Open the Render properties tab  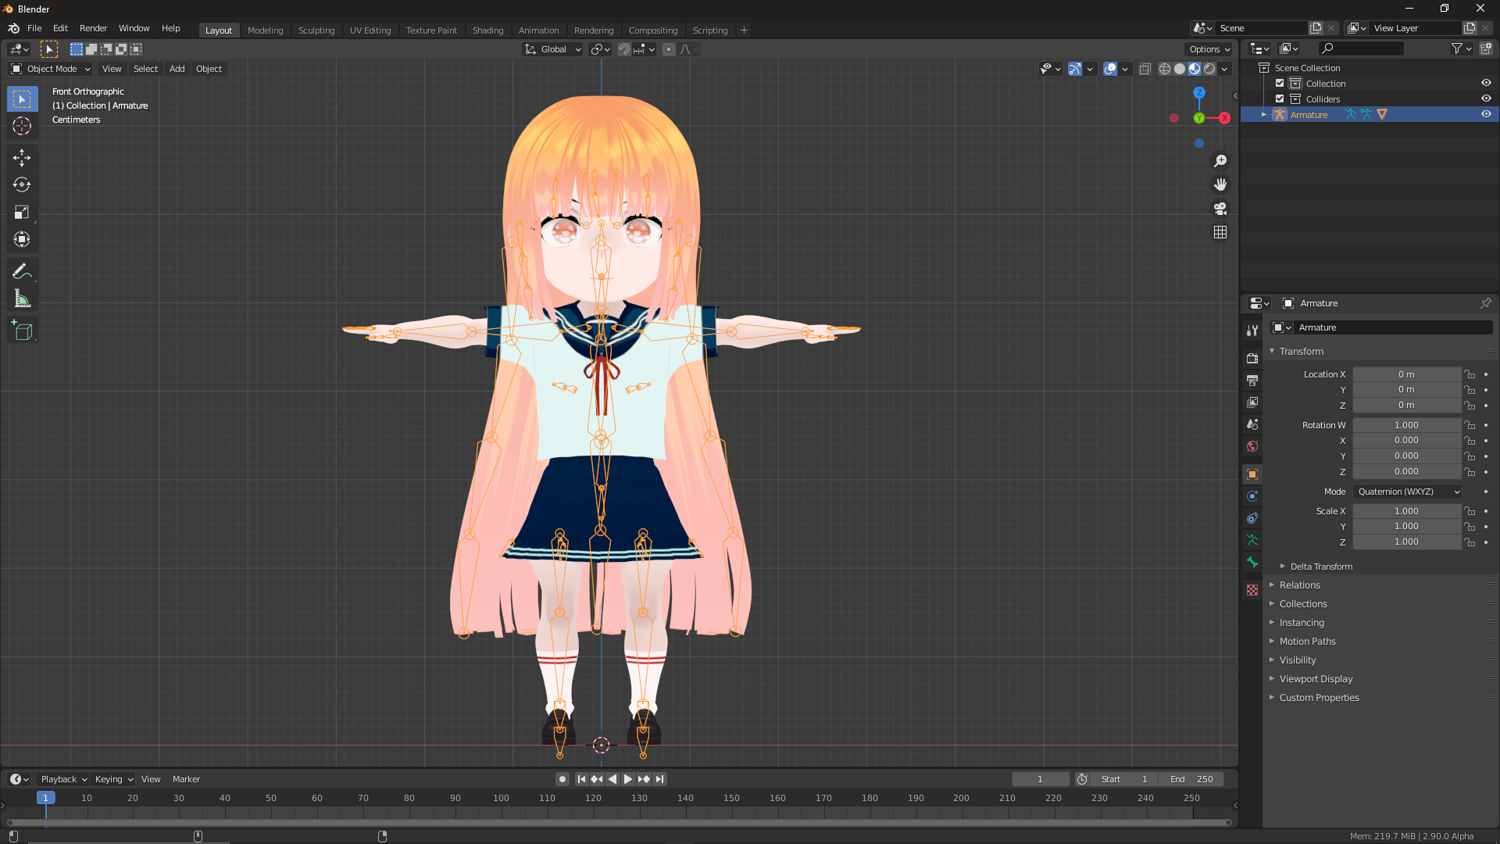tap(1252, 358)
